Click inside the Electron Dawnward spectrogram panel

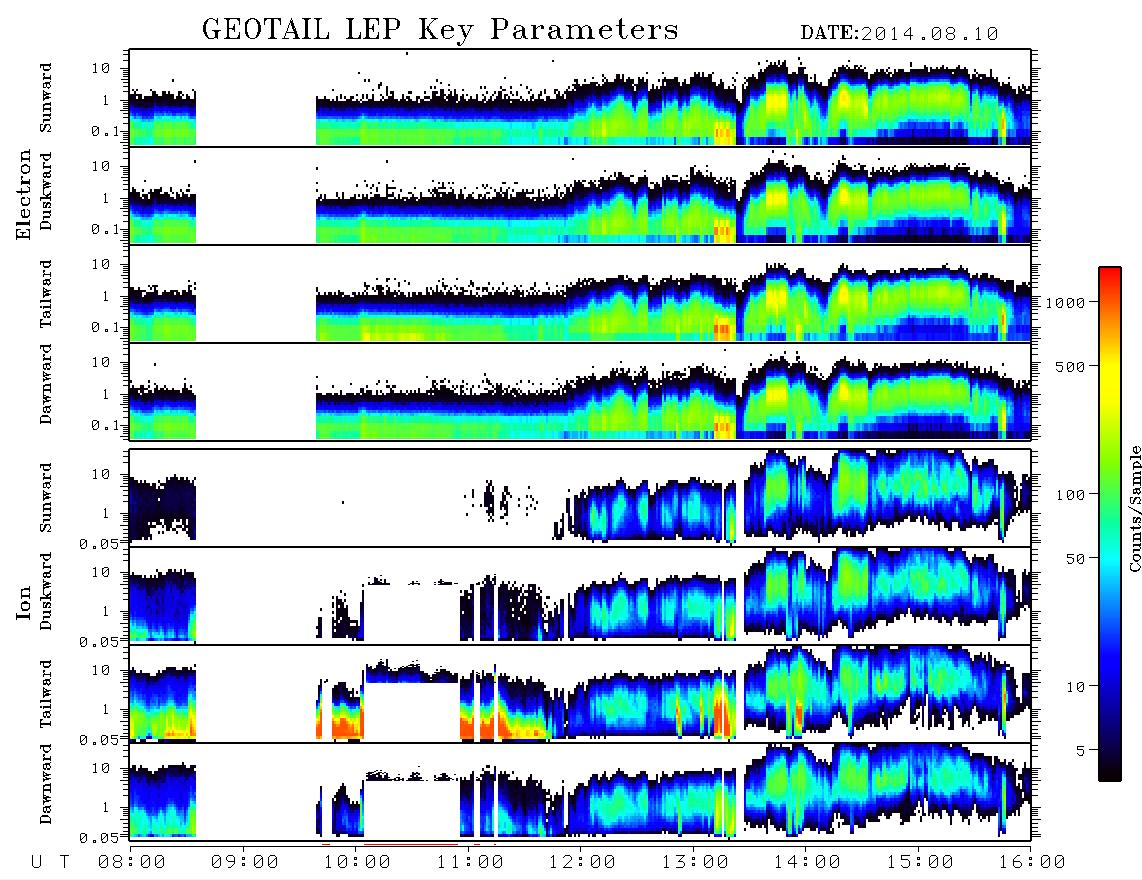pos(580,391)
